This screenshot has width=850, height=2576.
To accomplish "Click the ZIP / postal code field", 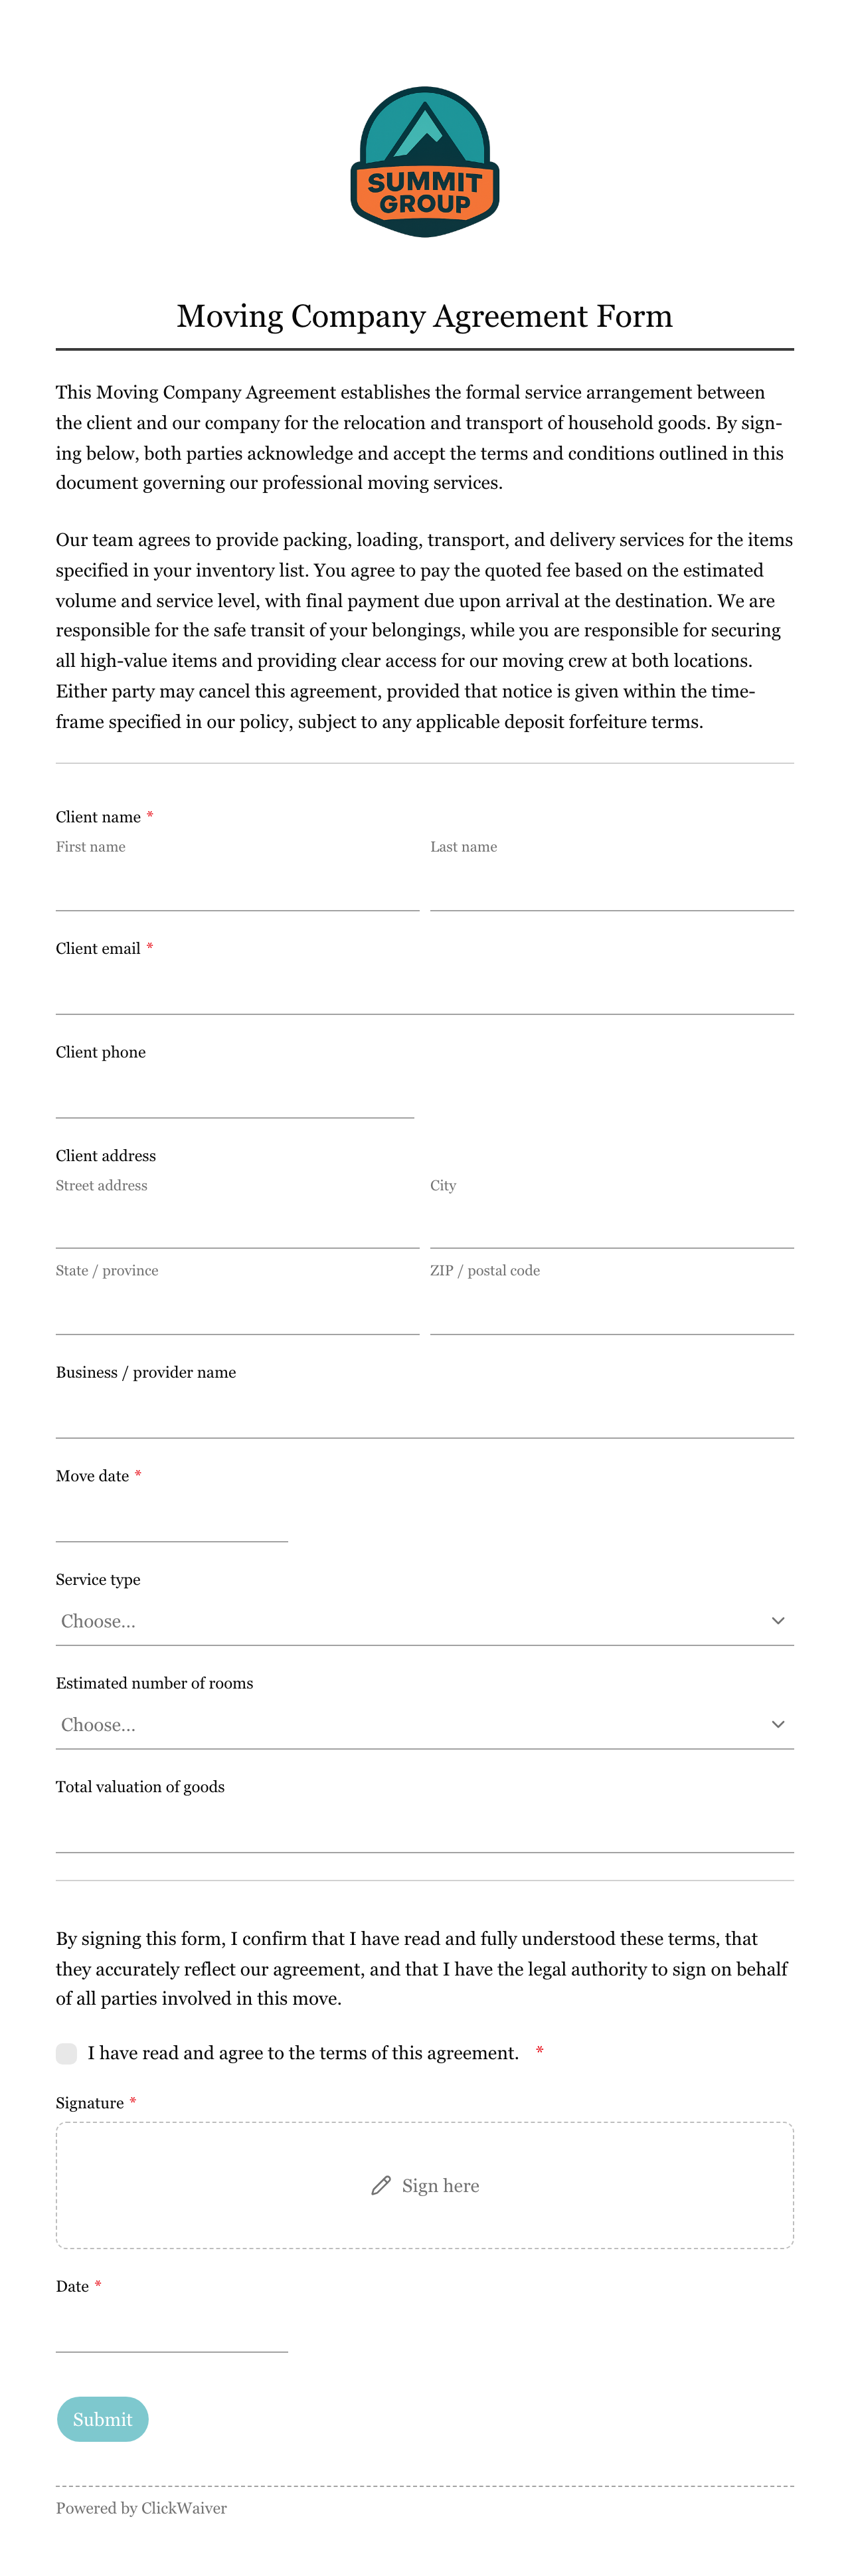I will pos(612,1310).
